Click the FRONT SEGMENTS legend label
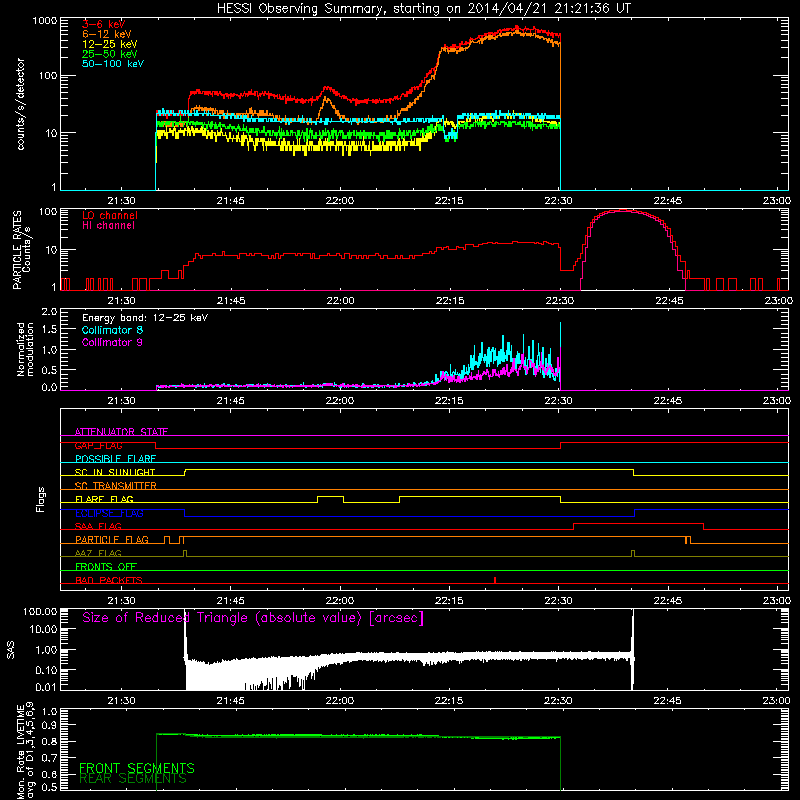Viewport: 800px width, 800px height. coord(137,768)
